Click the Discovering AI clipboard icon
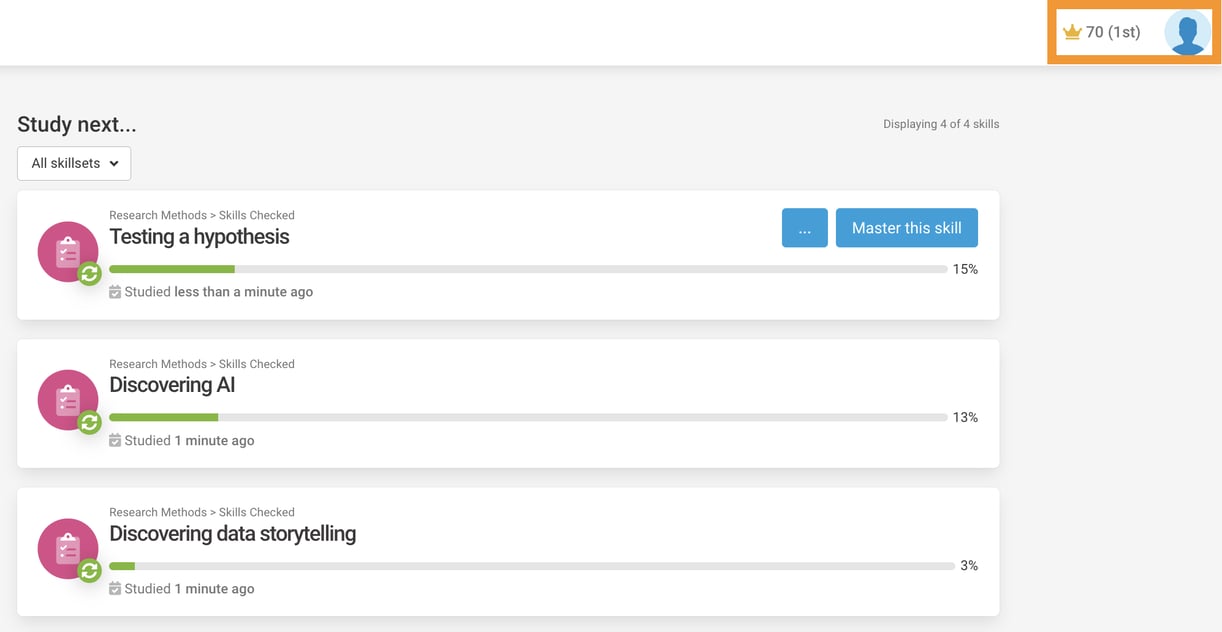Viewport: 1222px width, 632px height. (67, 399)
